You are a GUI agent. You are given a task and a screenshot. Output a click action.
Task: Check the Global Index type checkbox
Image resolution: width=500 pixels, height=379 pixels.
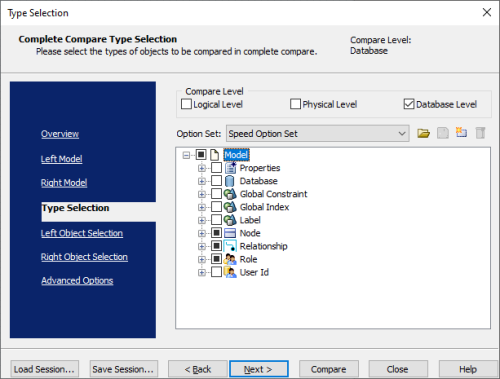point(216,207)
